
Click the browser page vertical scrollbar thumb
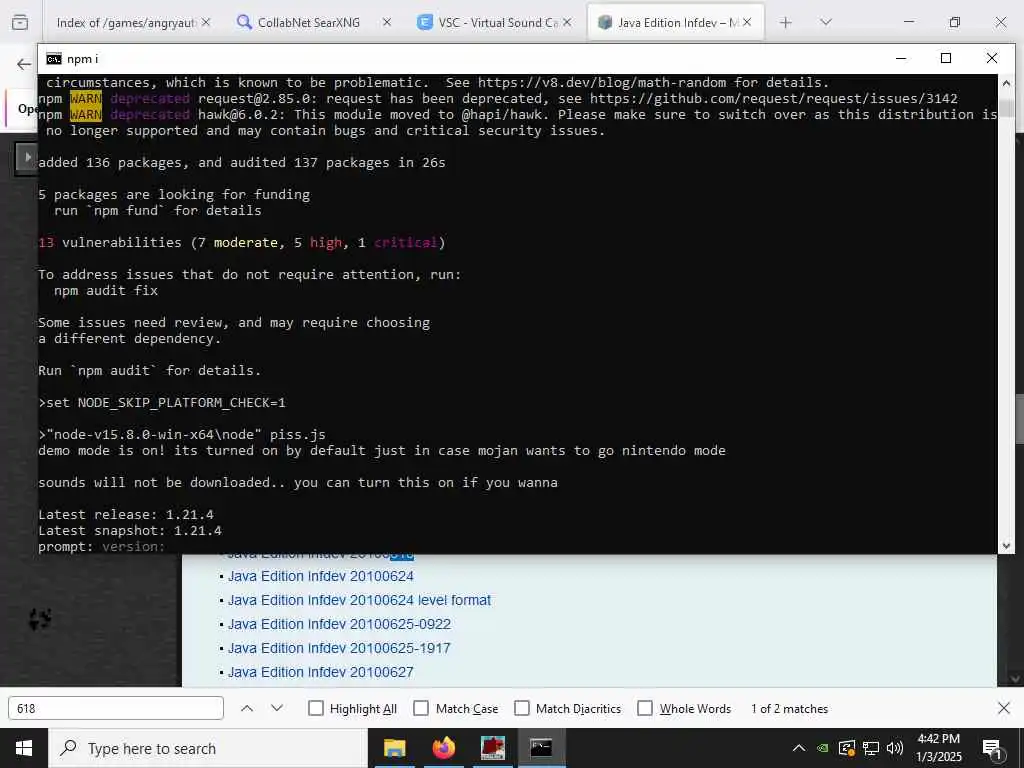tap(1019, 419)
